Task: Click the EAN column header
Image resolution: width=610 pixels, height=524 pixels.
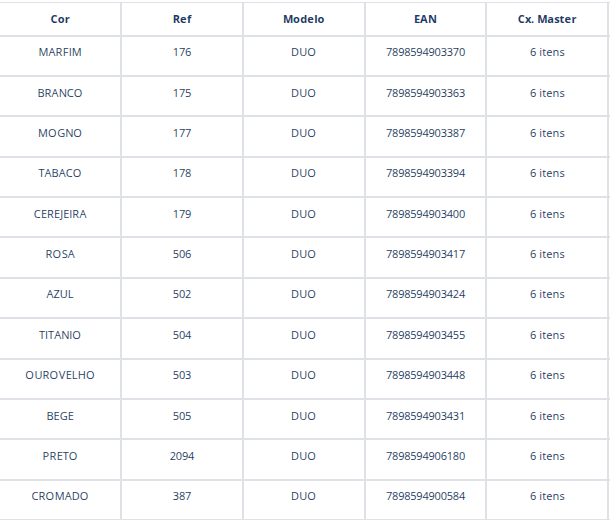Action: tap(425, 19)
